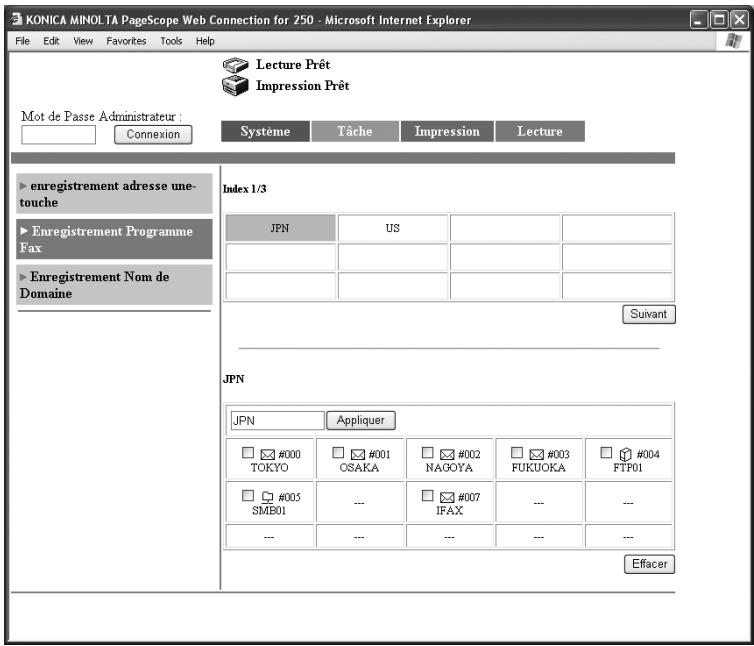Open the Help menu
754x646 pixels.
[205, 41]
